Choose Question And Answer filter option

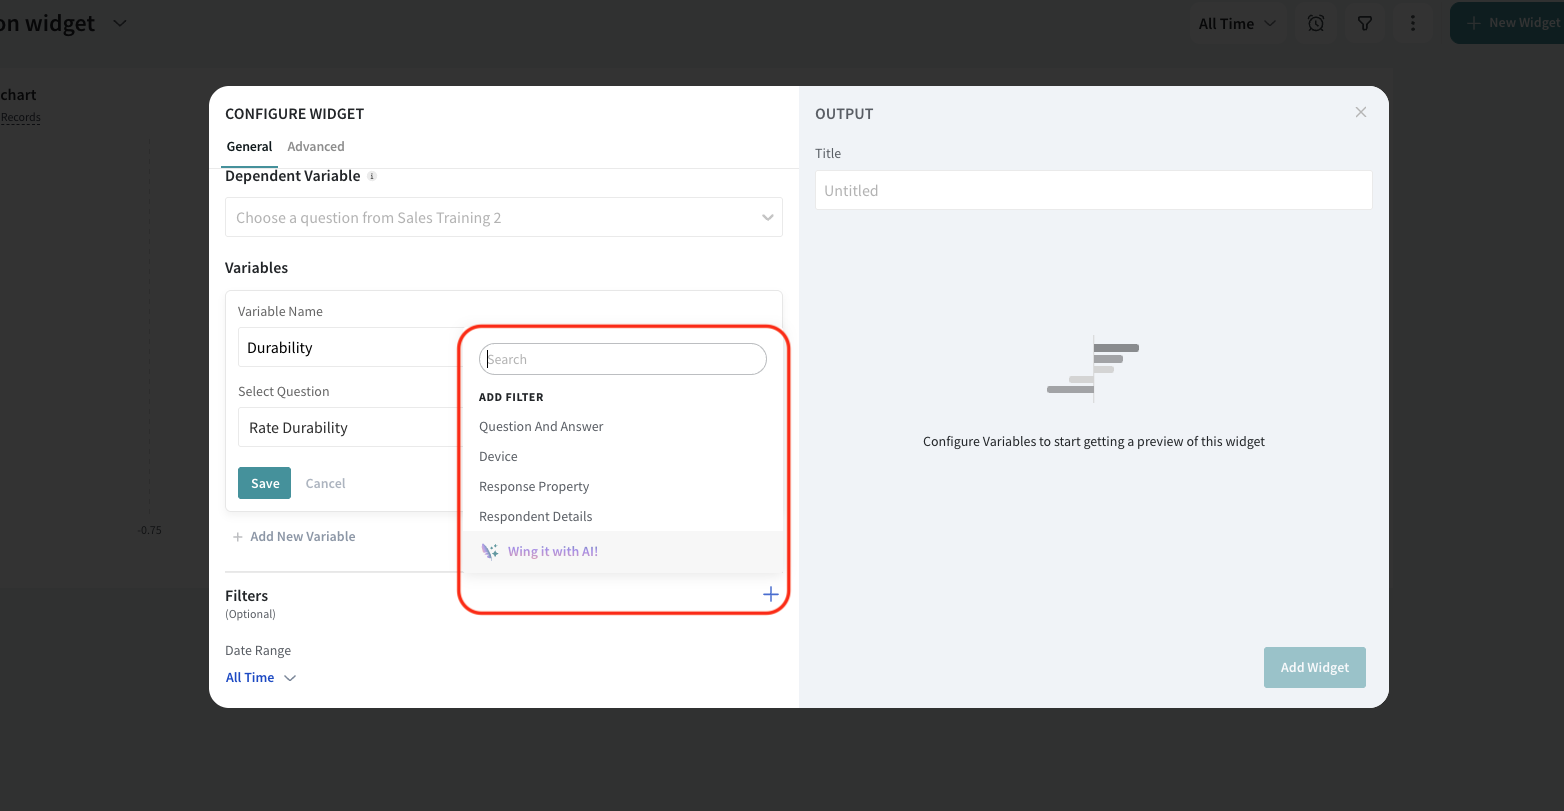[x=541, y=427]
